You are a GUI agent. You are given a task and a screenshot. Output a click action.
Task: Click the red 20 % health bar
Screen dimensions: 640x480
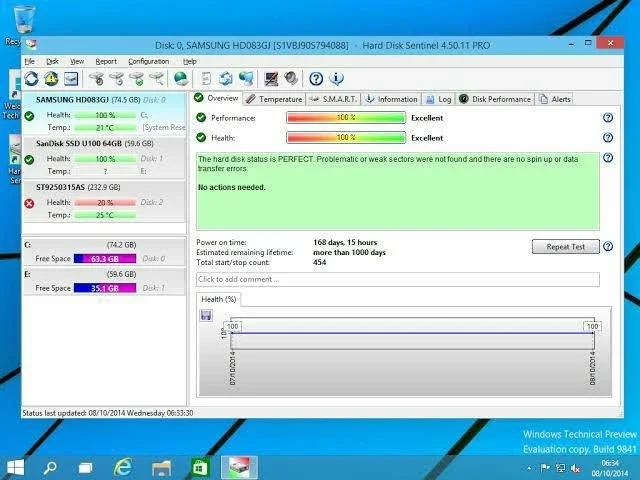pos(105,202)
